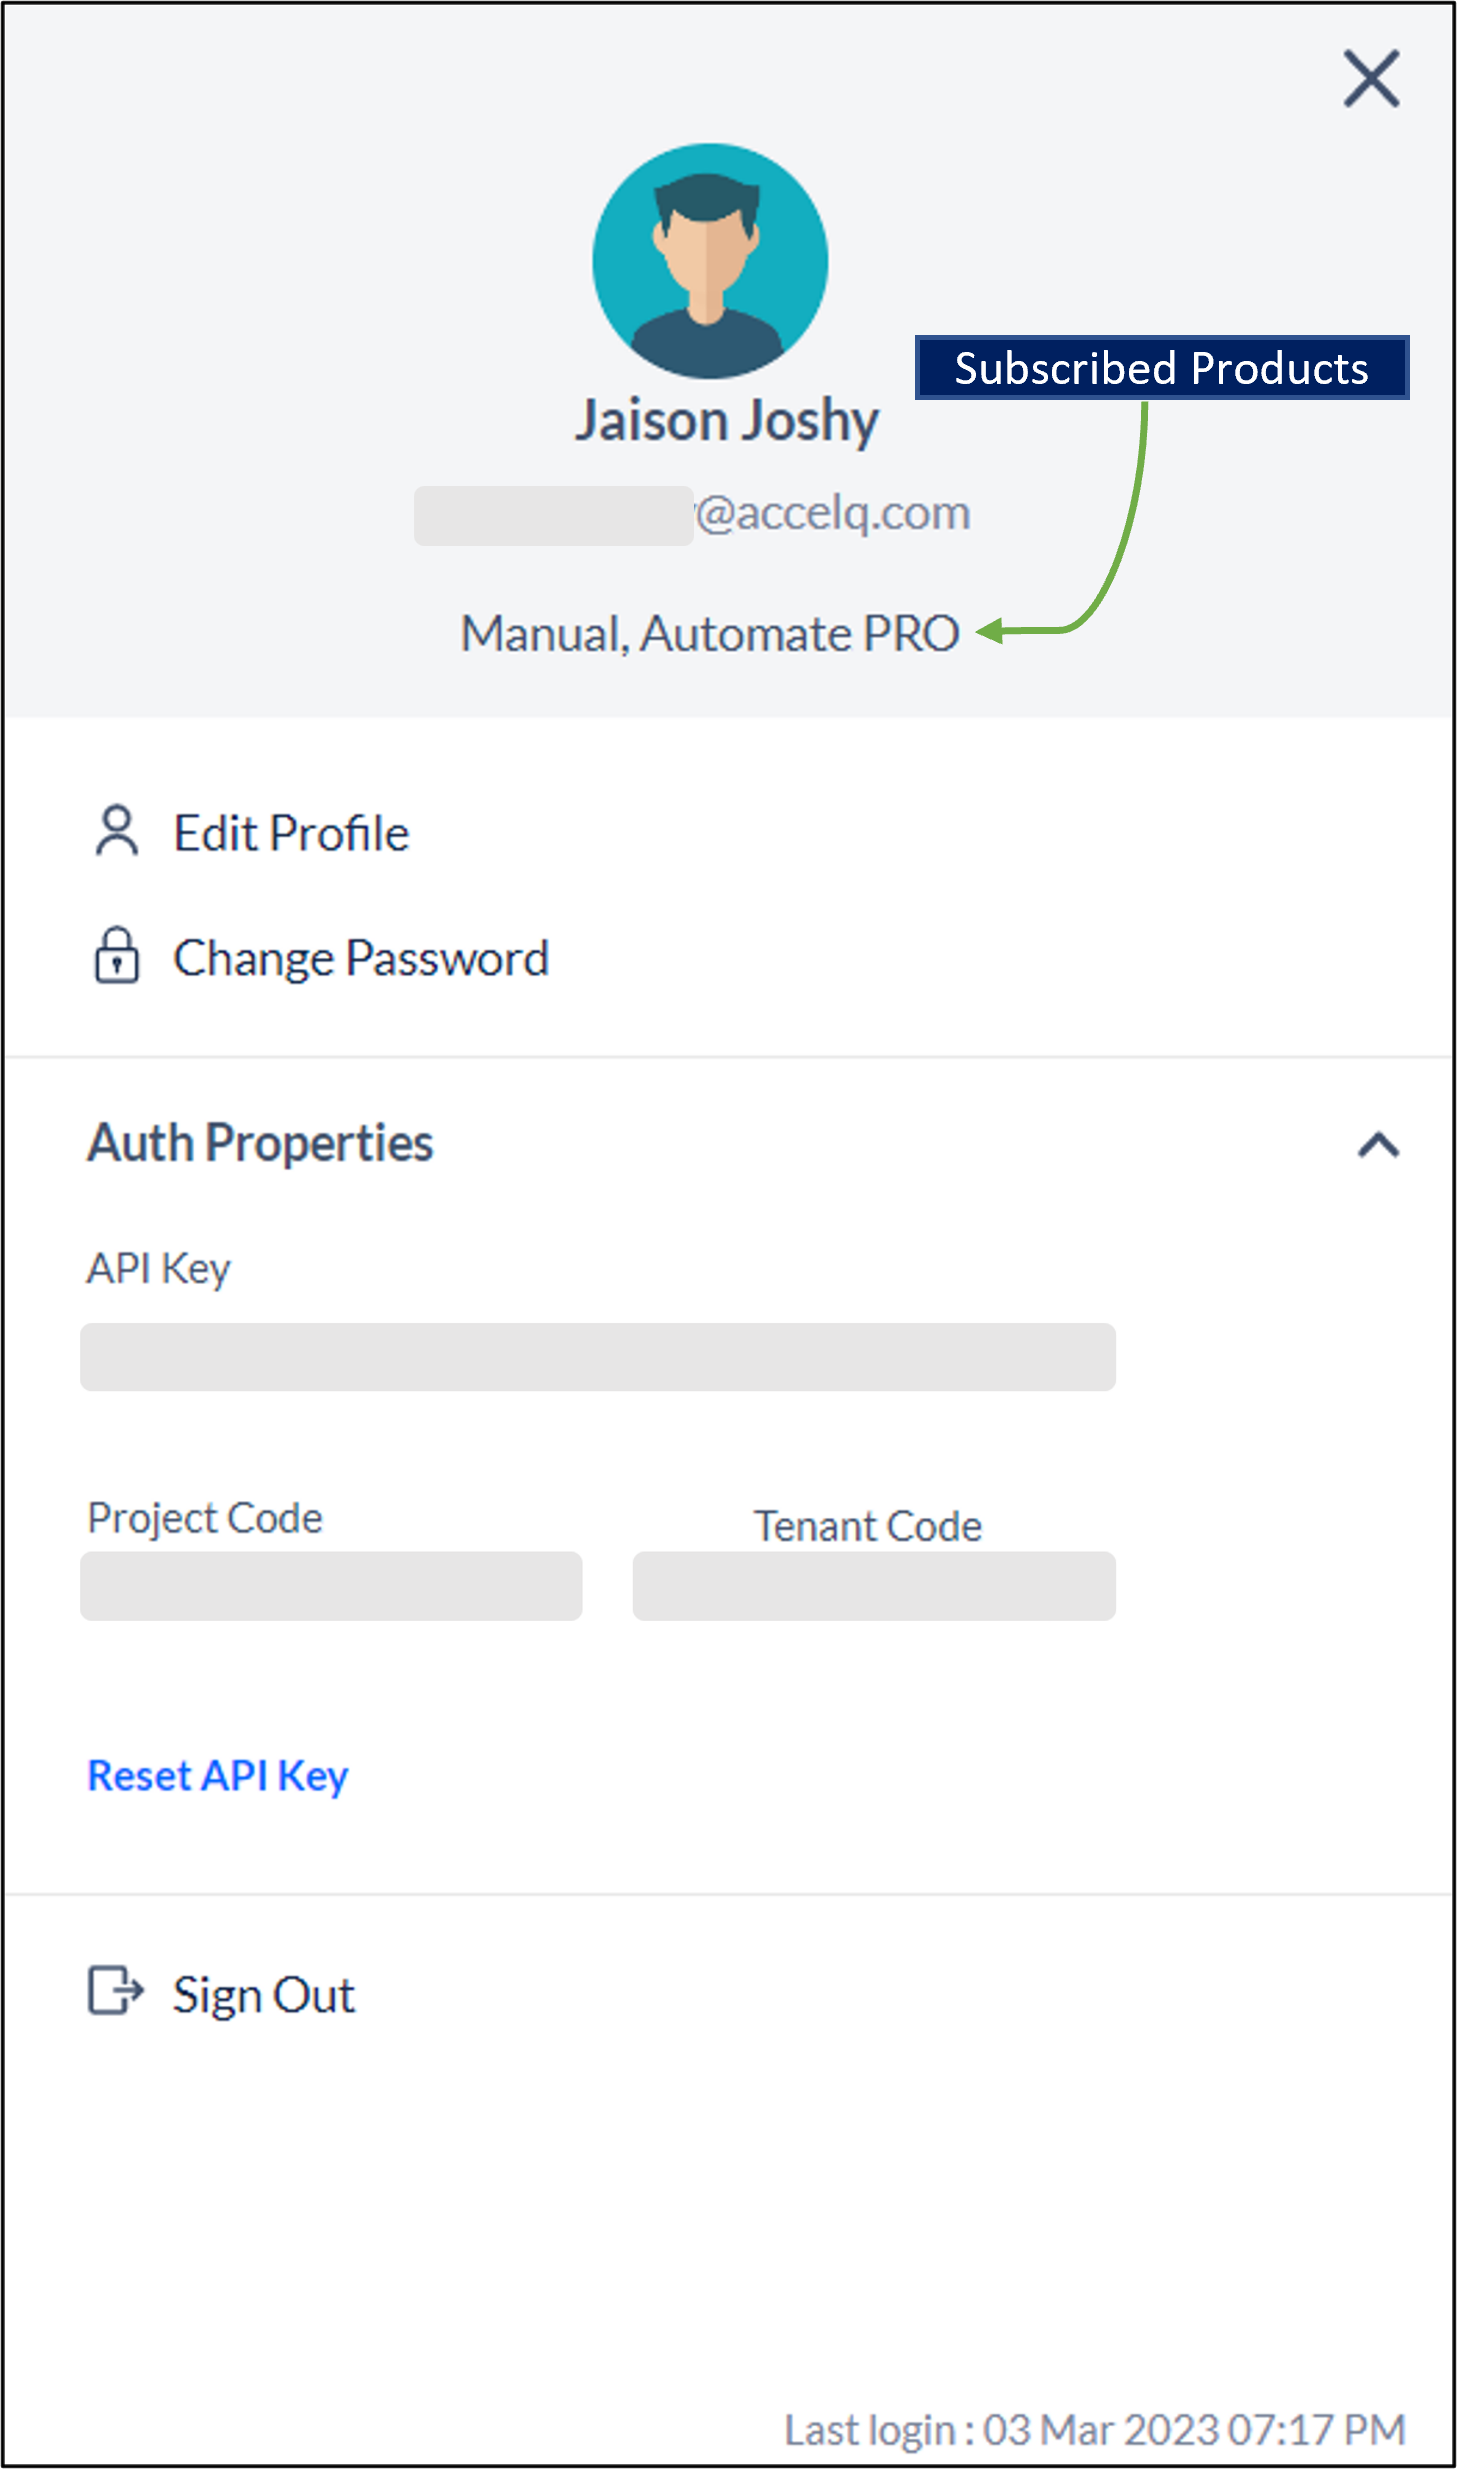Image resolution: width=1457 pixels, height=2469 pixels.
Task: Click the Change Password lock icon
Action: tap(117, 956)
